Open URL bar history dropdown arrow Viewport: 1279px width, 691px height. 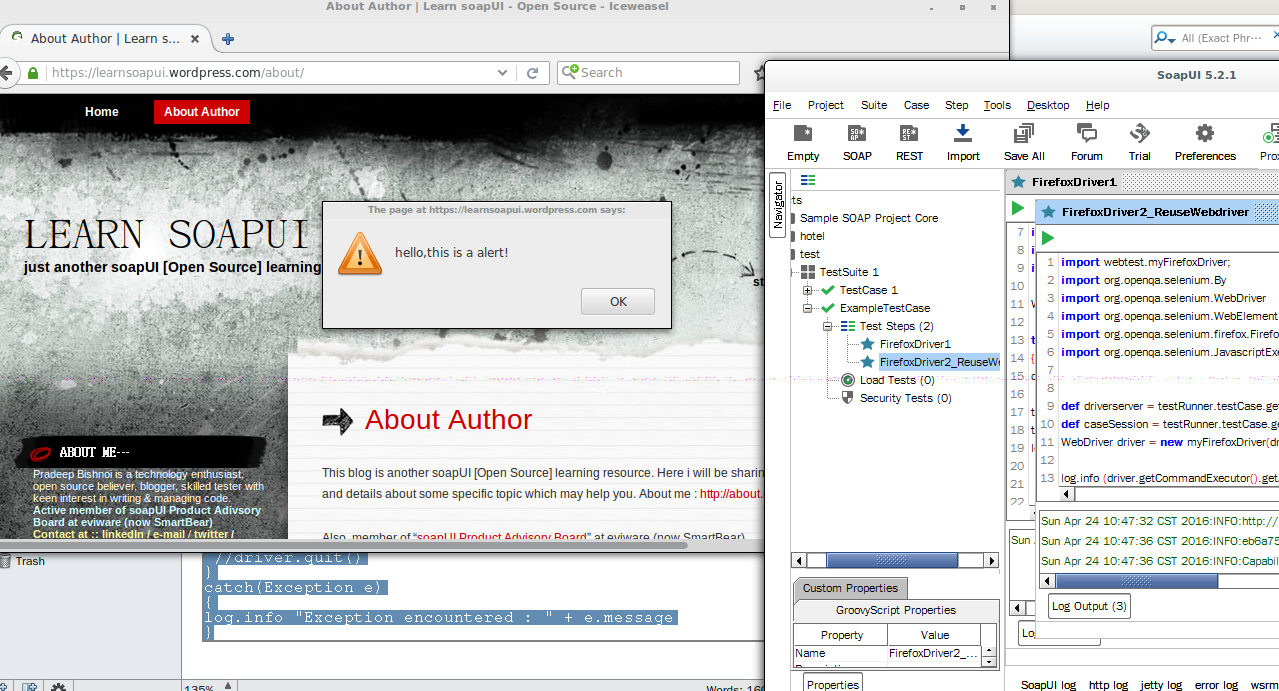coord(502,73)
